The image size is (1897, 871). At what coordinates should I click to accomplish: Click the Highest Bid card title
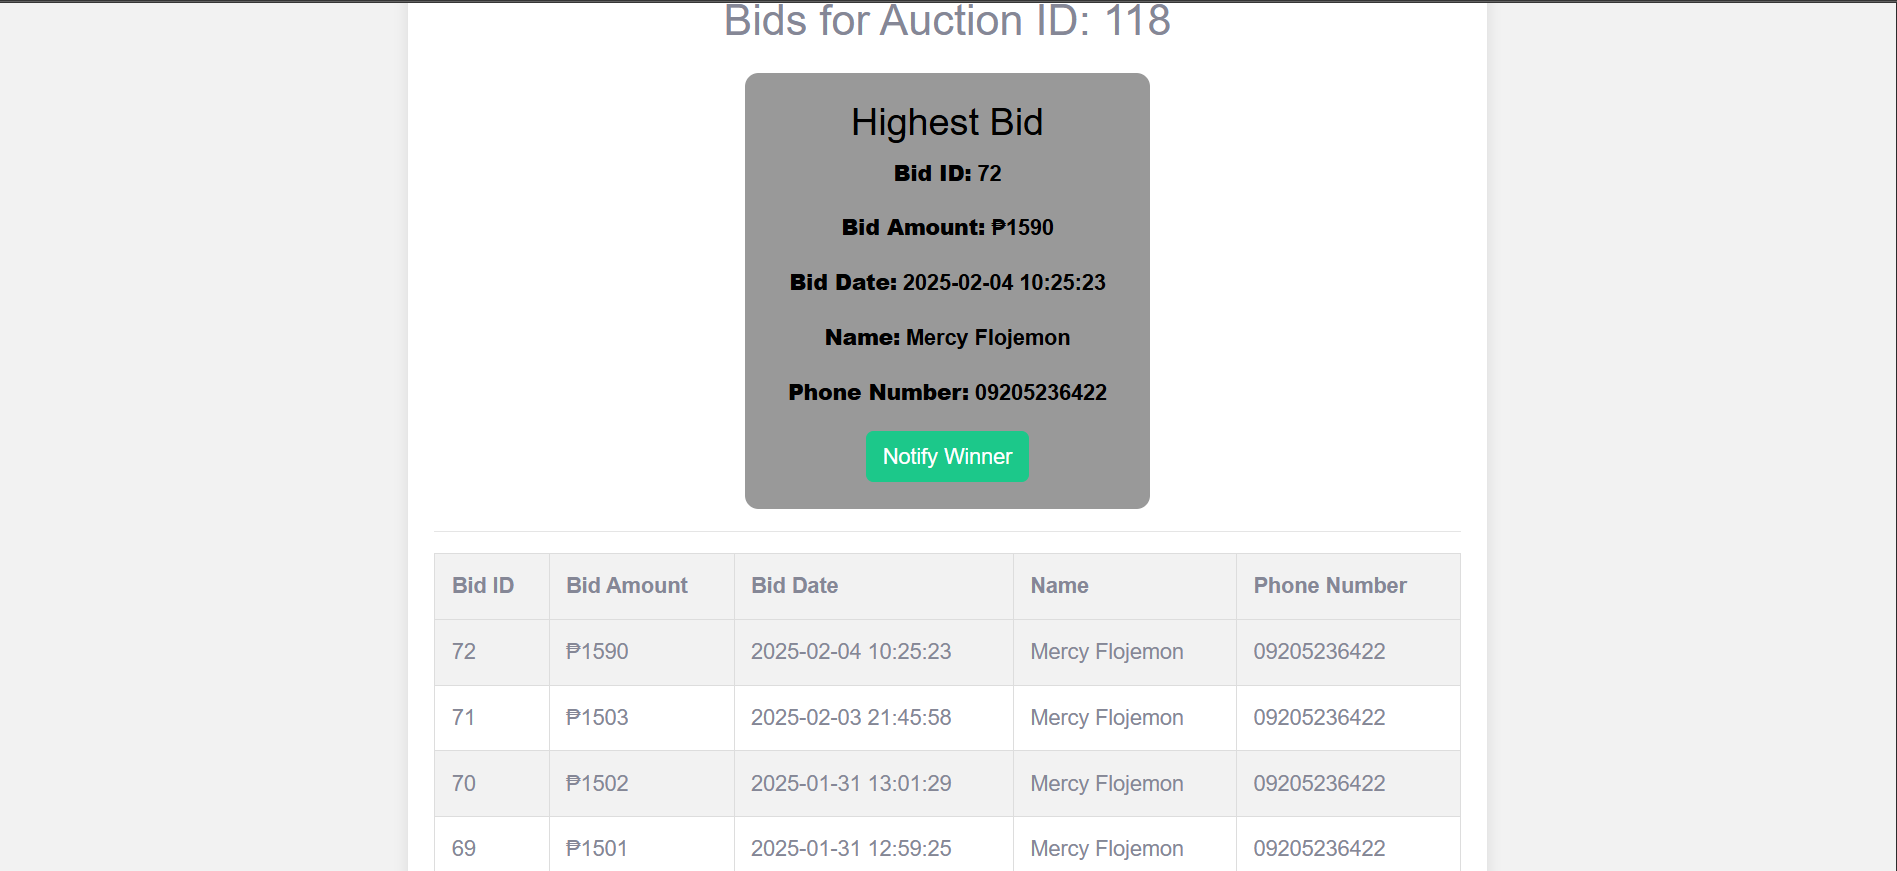(x=947, y=122)
